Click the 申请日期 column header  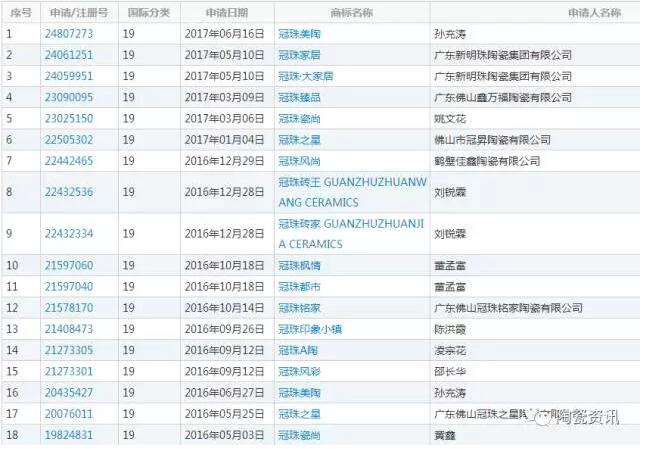pos(227,13)
